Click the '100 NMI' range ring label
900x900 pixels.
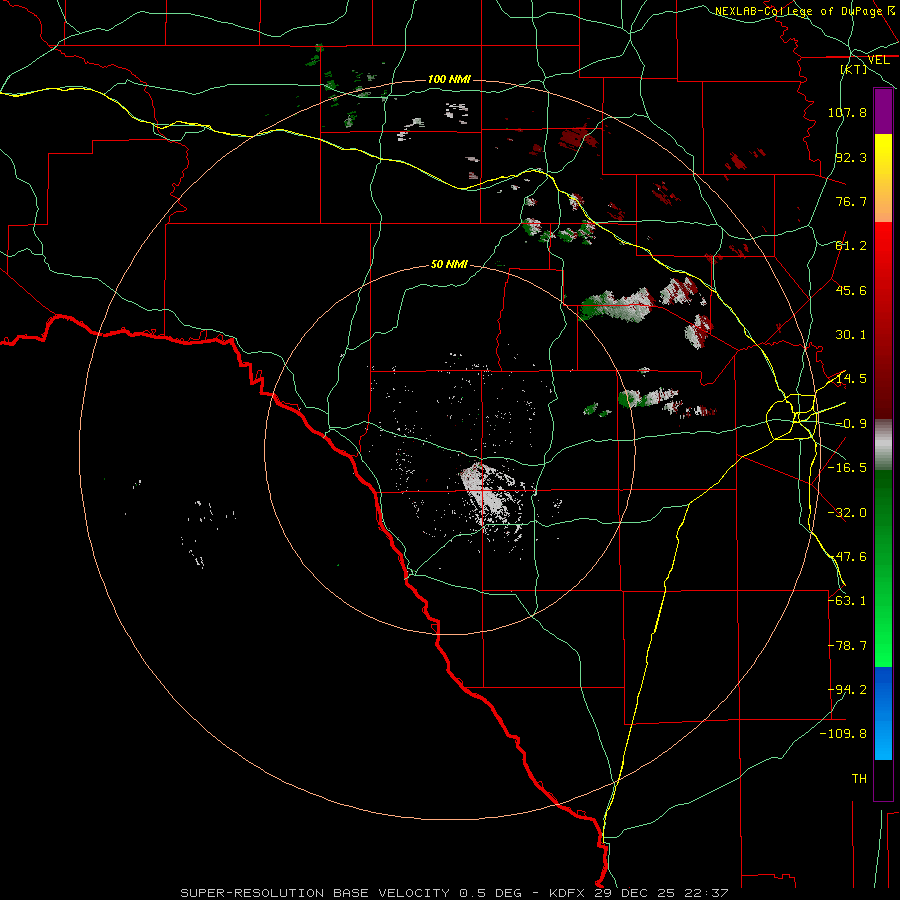449,79
